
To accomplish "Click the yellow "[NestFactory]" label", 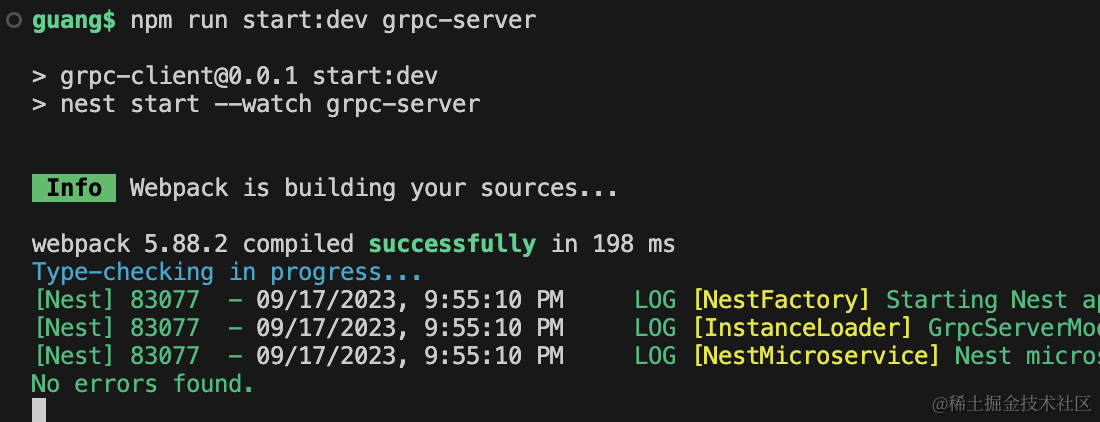I will pos(781,300).
